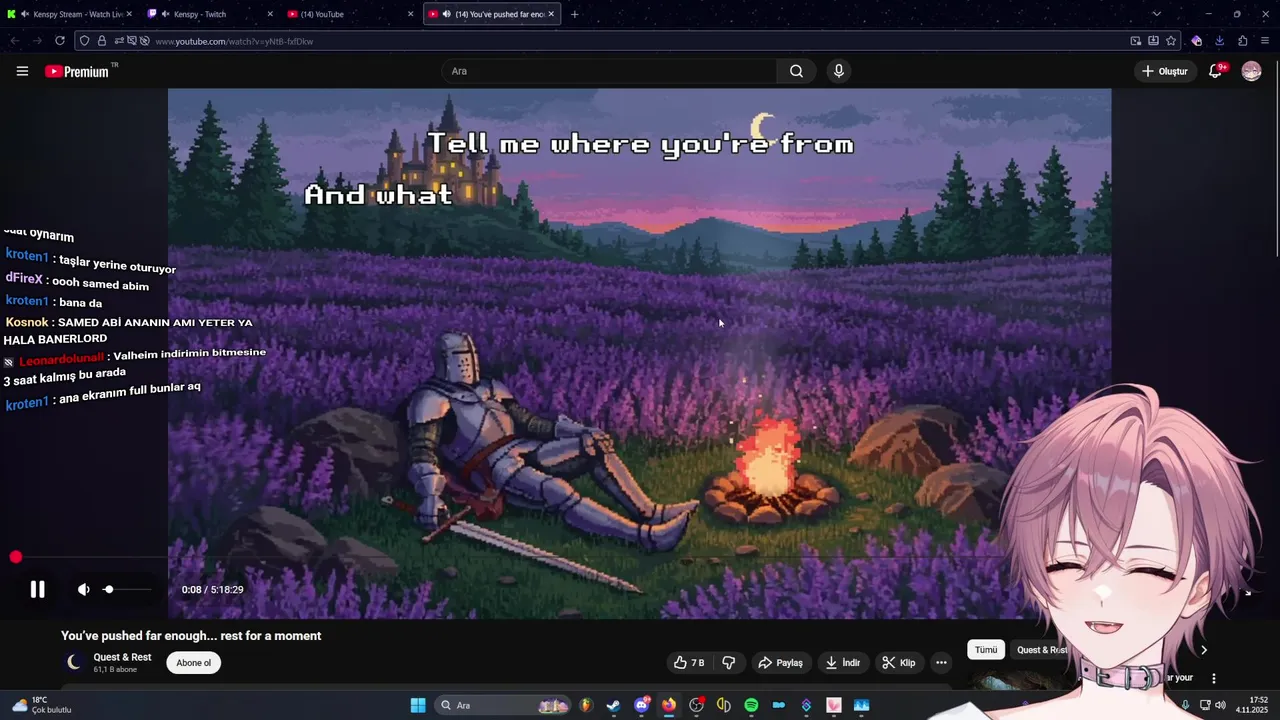
Task: Bookmark this page with the star
Action: pyautogui.click(x=1171, y=41)
